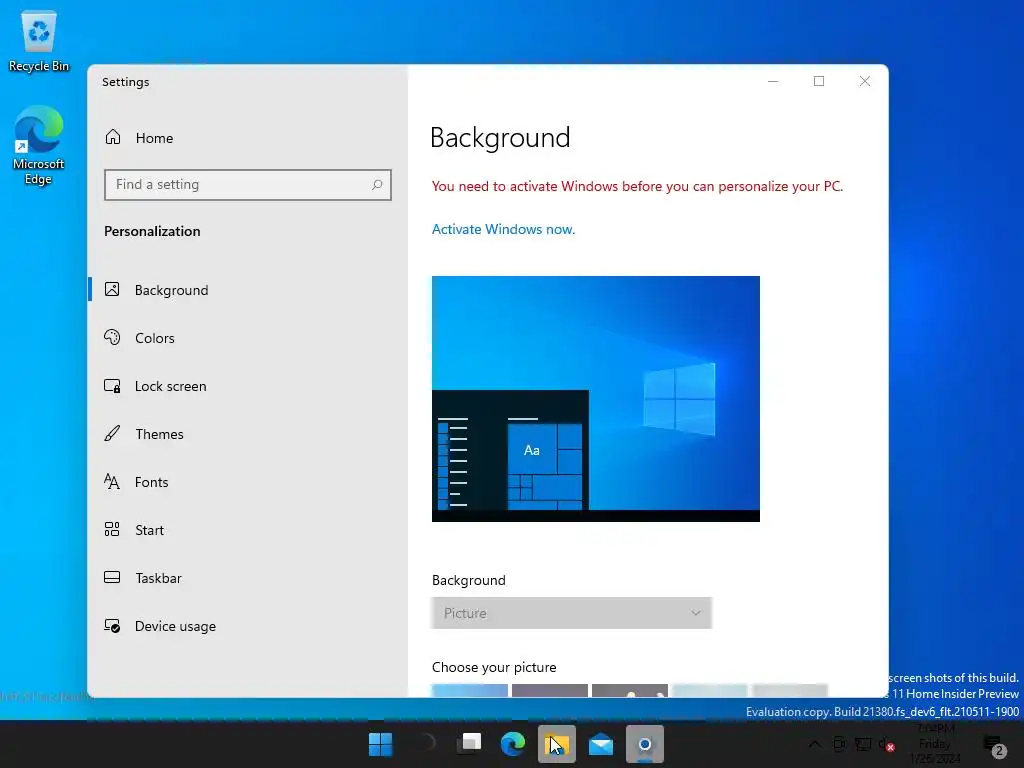The height and width of the screenshot is (768, 1024).
Task: Open the Mail app from the taskbar
Action: (601, 744)
